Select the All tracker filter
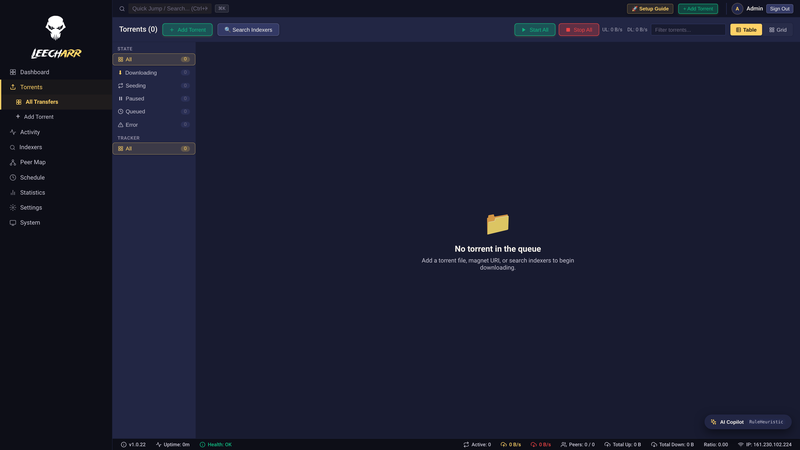 tap(154, 148)
